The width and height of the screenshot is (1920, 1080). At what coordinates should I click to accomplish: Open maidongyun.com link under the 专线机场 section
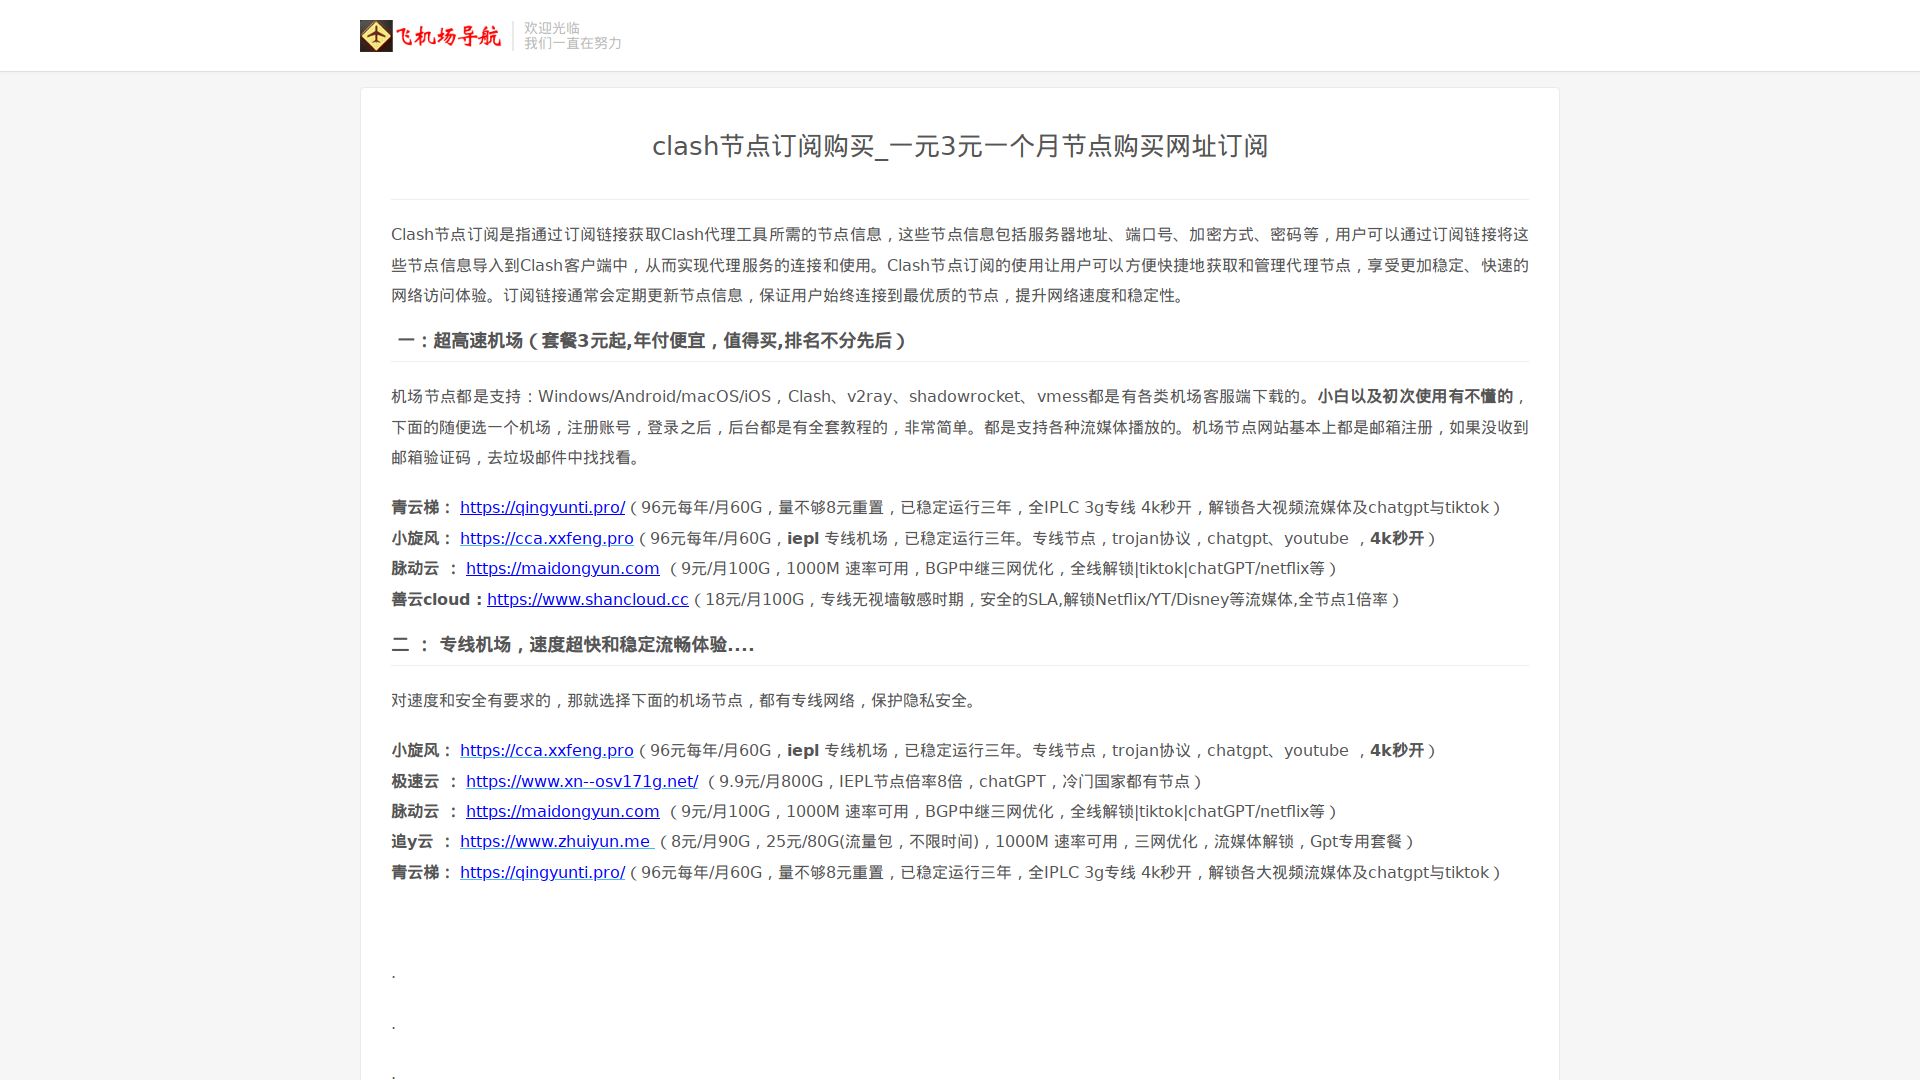tap(562, 812)
